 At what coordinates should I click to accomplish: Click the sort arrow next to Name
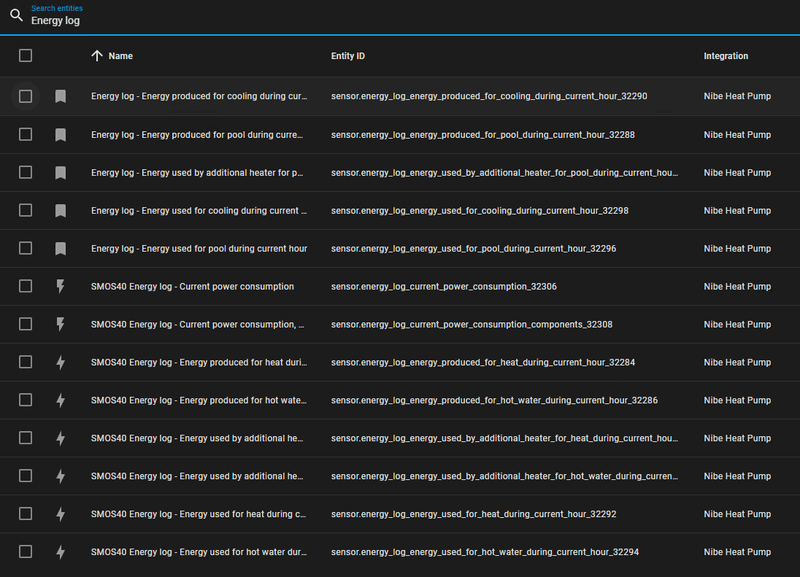coord(97,56)
